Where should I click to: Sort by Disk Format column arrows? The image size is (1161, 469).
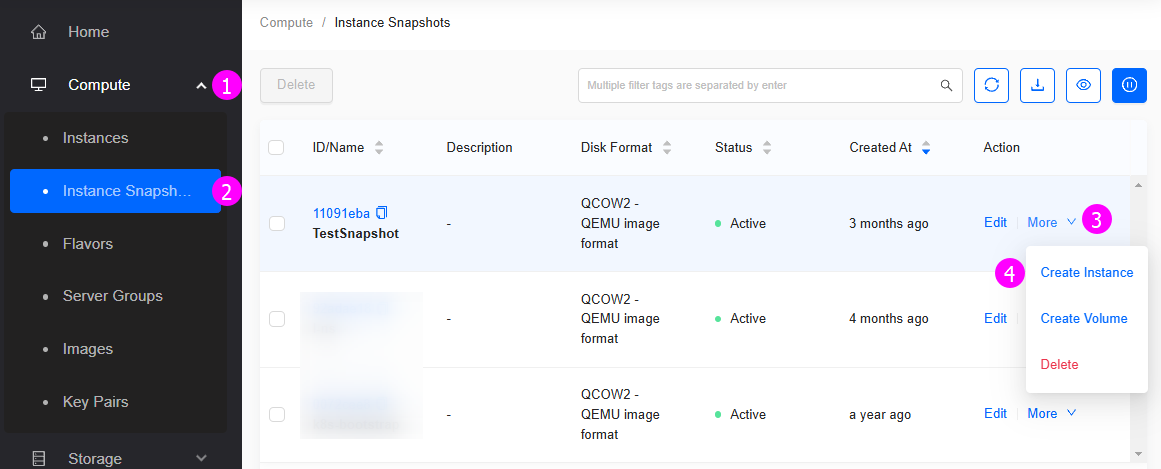[666, 147]
